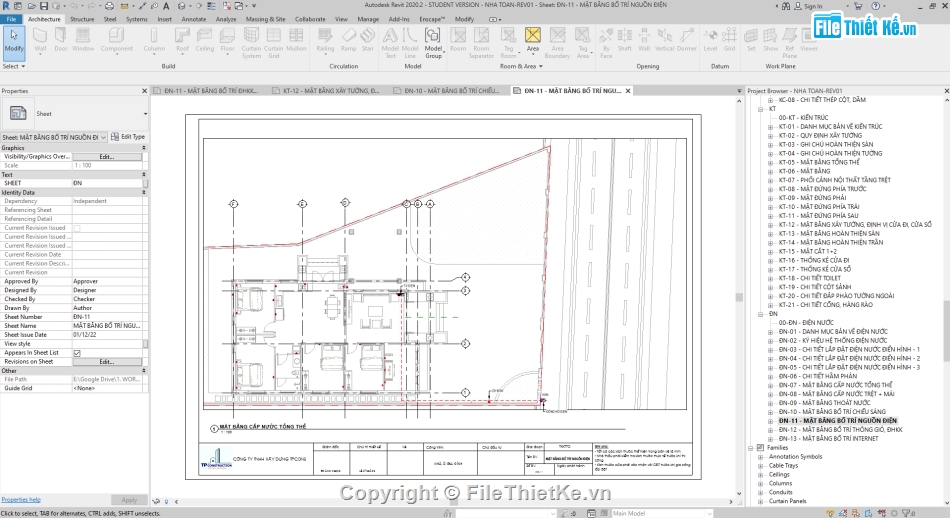Open the Sheet type selector dropdown
950x518 pixels.
145,114
